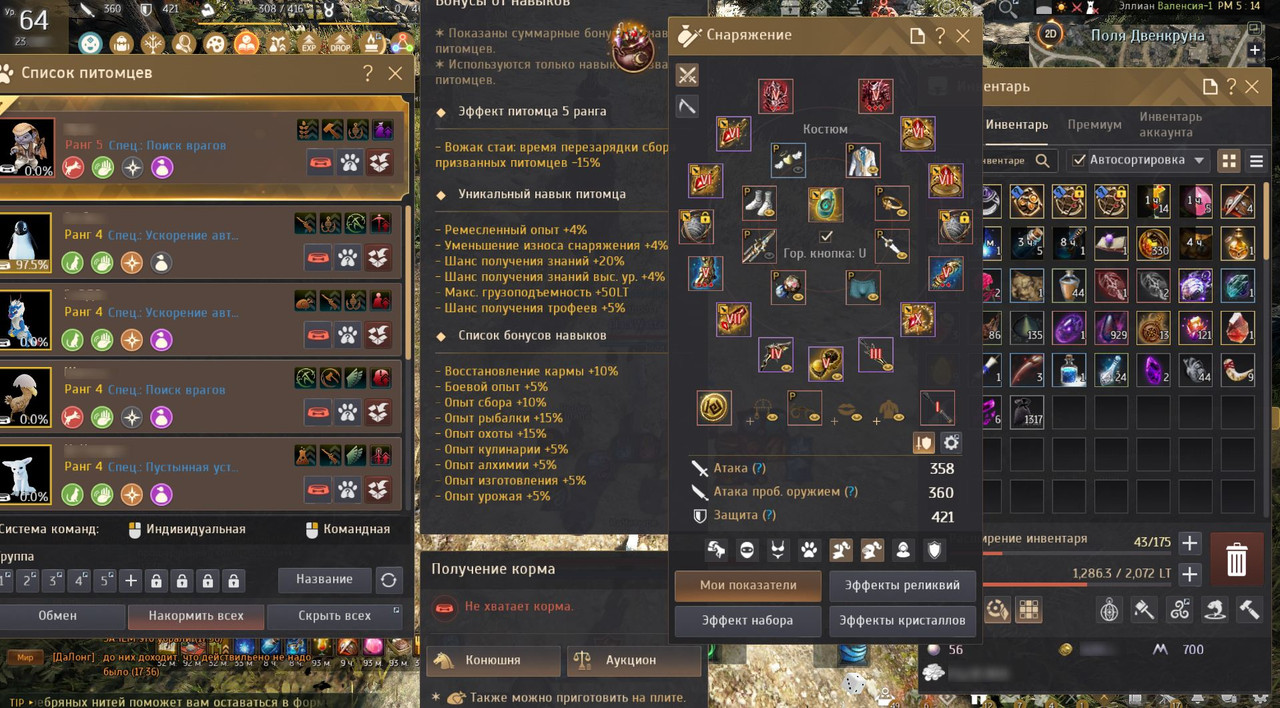
Task: Switch inventory to the list view icon
Action: pos(1256,160)
